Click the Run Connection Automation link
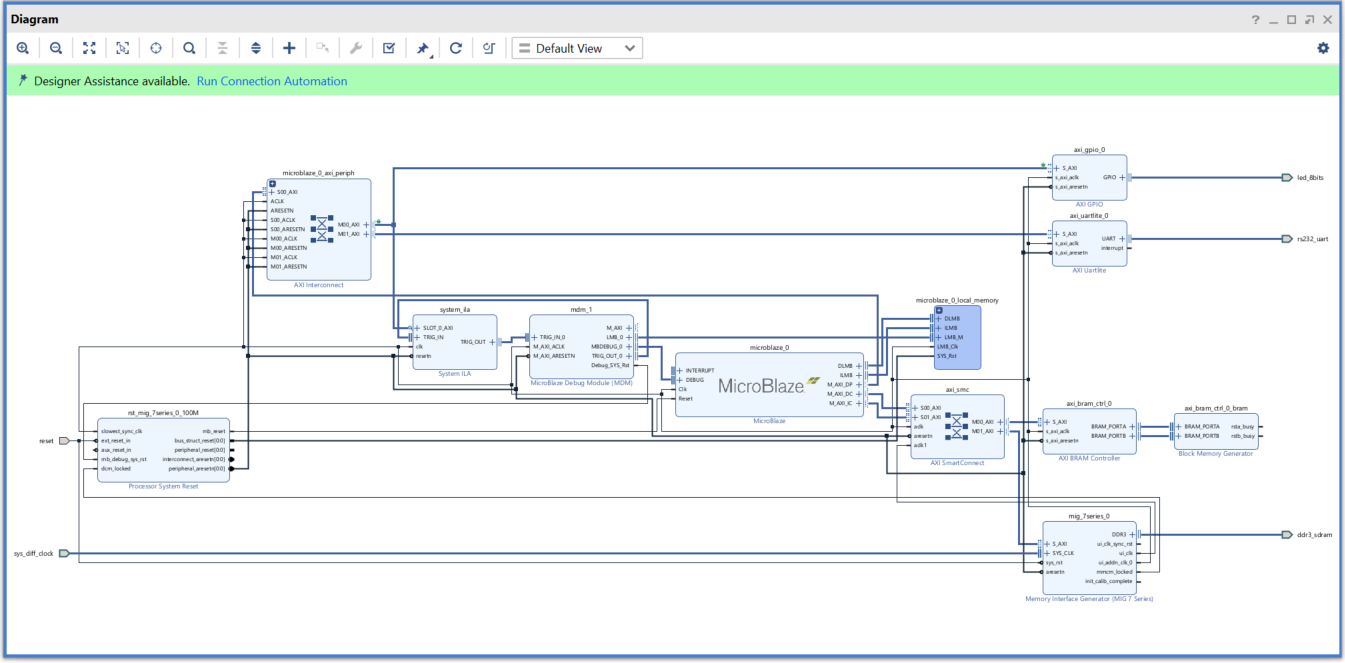1345x663 pixels. click(x=272, y=81)
